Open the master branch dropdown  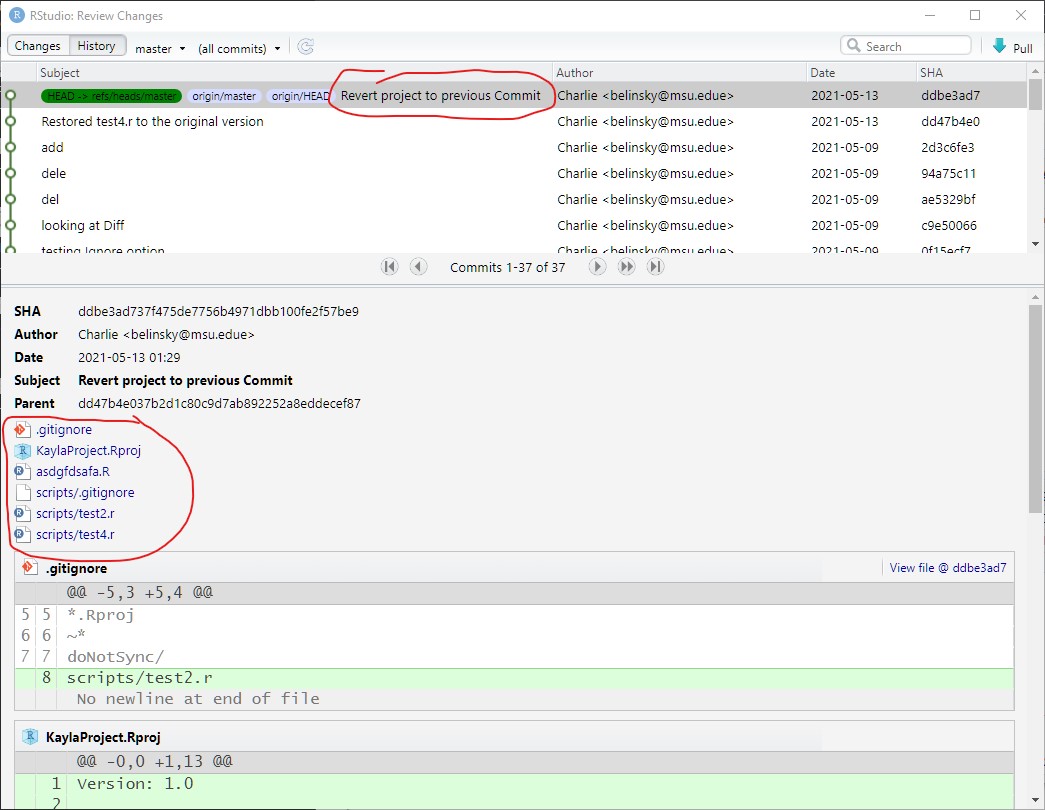click(x=160, y=49)
